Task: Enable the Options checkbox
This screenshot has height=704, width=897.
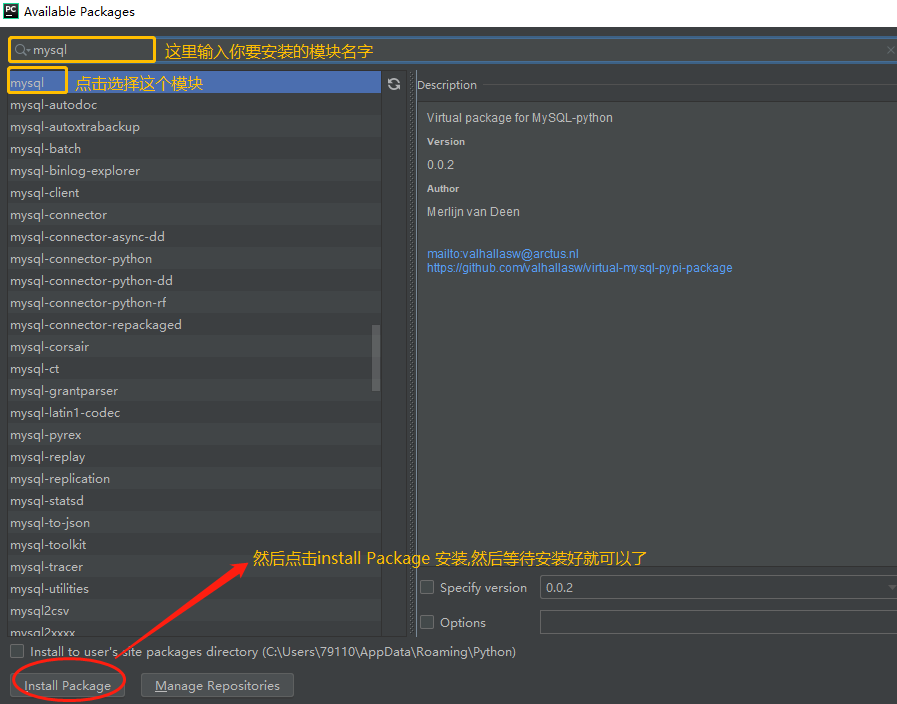Action: click(427, 622)
